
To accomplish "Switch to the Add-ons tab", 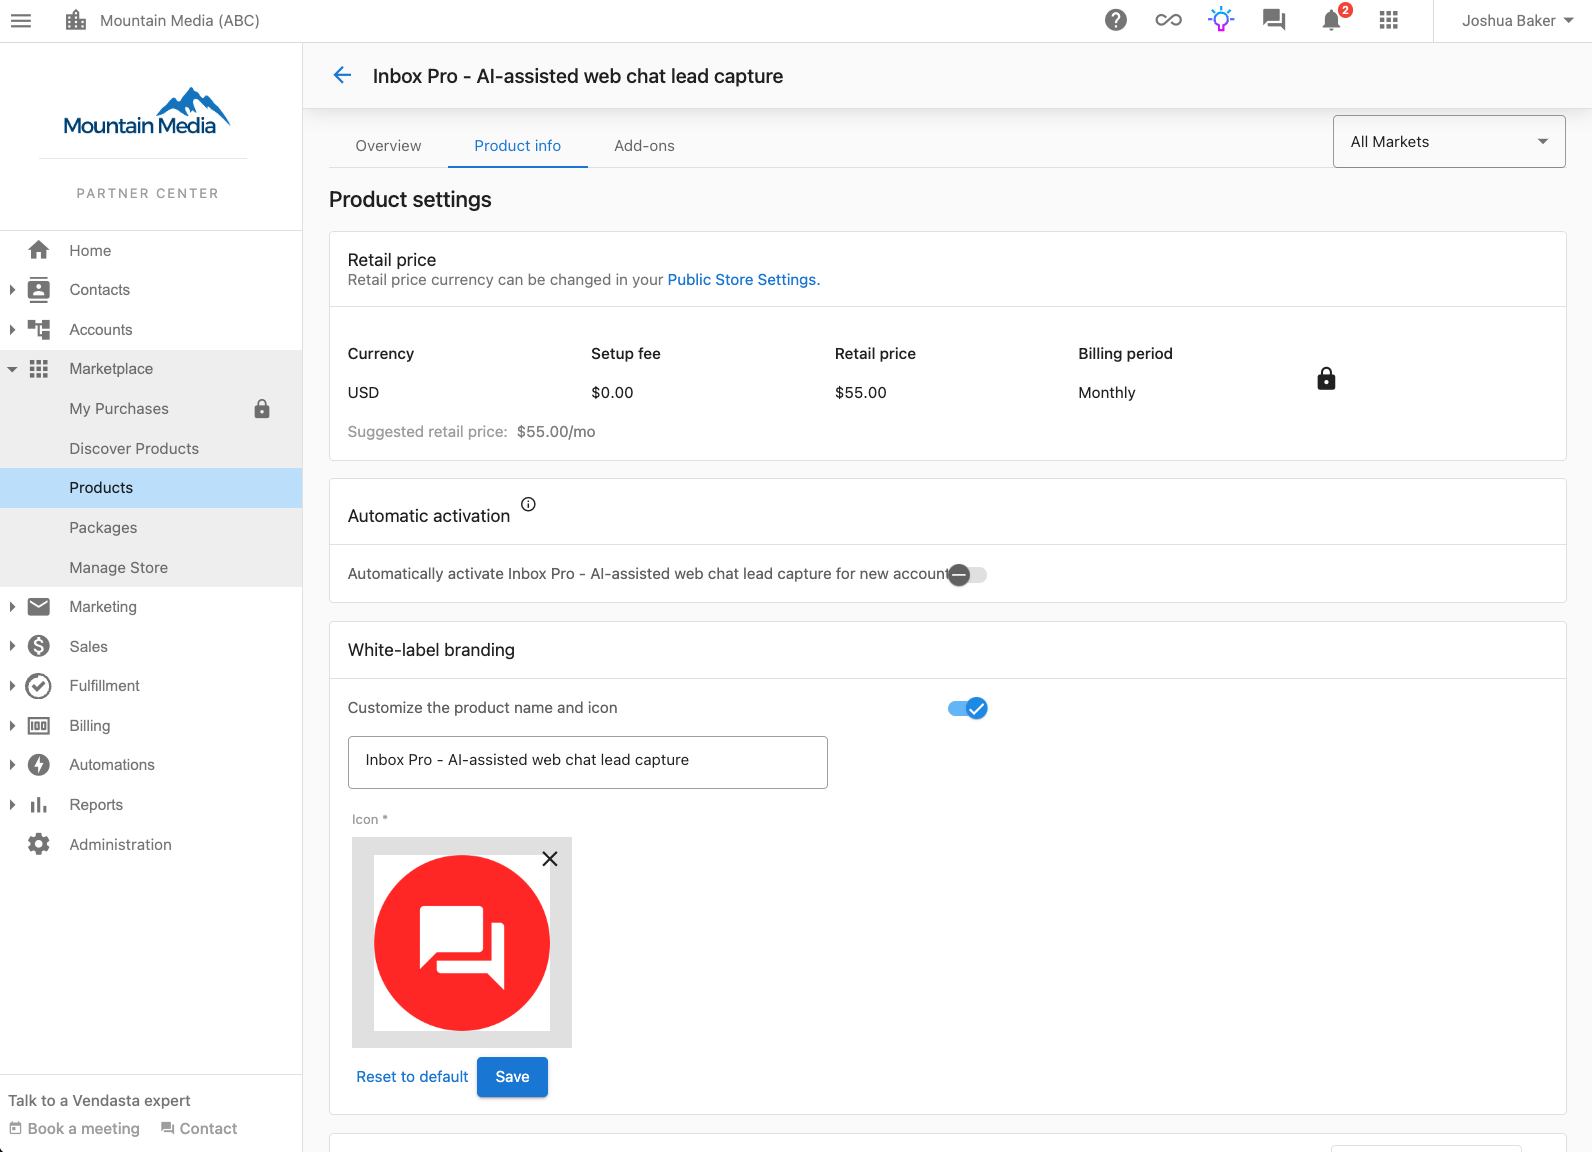I will [644, 146].
